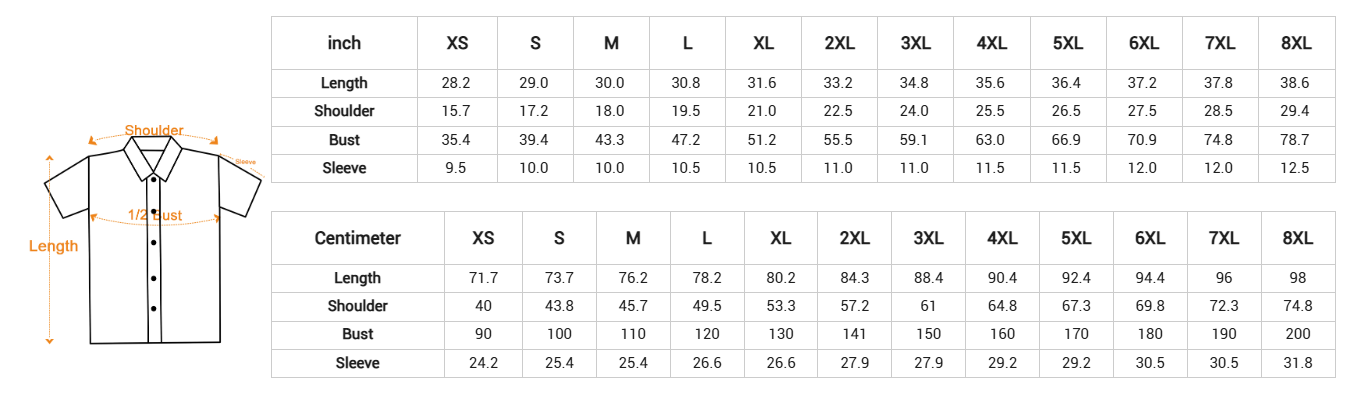Click the 3XL header in the inch table
Image resolution: width=1362 pixels, height=410 pixels.
915,43
